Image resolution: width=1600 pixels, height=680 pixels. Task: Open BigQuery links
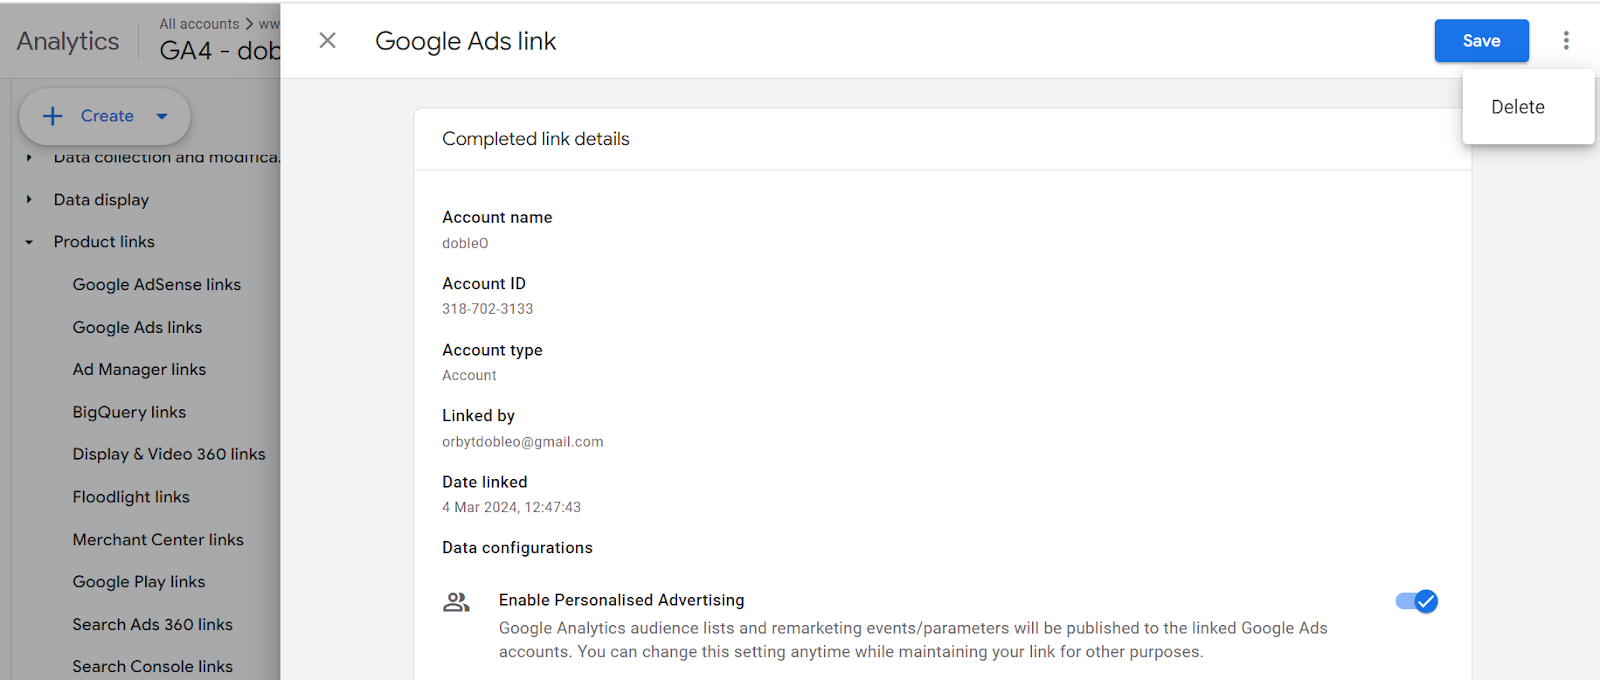coord(129,412)
